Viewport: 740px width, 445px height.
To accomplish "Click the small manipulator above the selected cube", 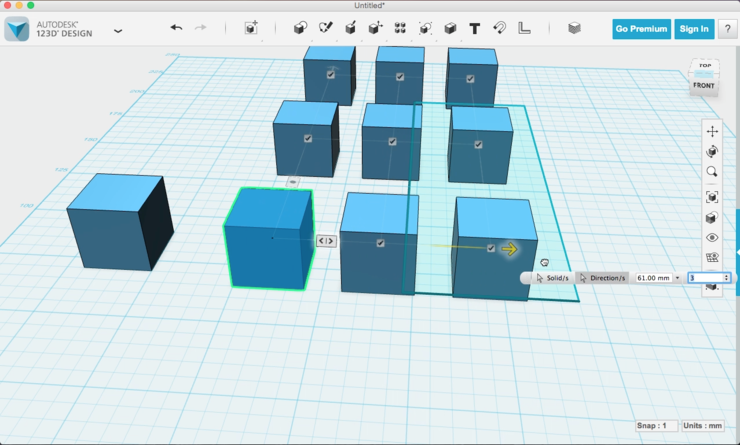I will click(293, 182).
